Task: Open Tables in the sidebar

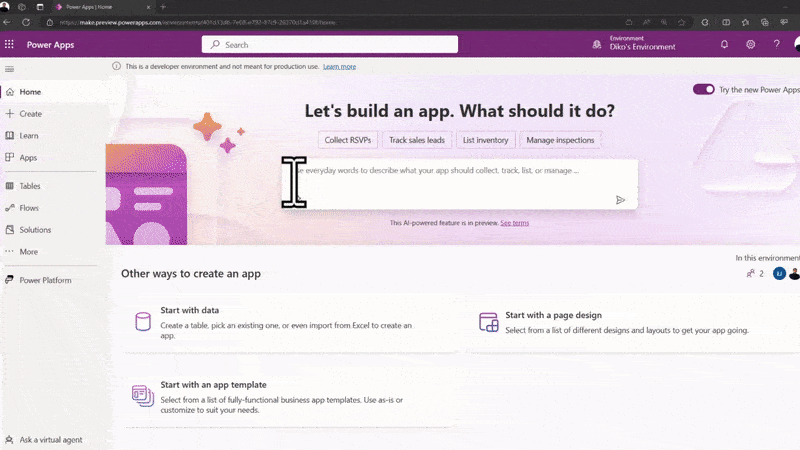Action: (51, 186)
